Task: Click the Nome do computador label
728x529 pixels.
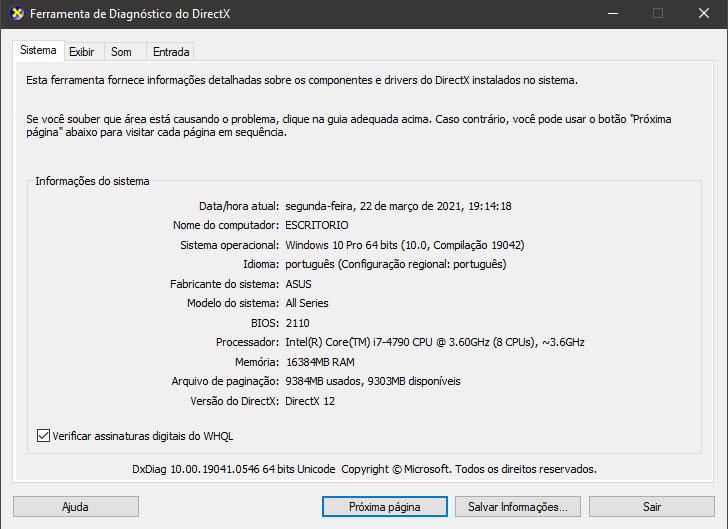Action: click(226, 225)
